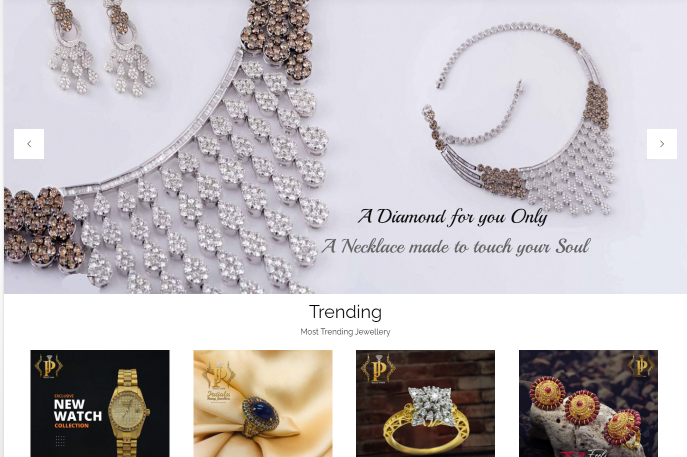Image resolution: width=687 pixels, height=457 pixels.
Task: Click the Trending section heading
Action: point(345,312)
